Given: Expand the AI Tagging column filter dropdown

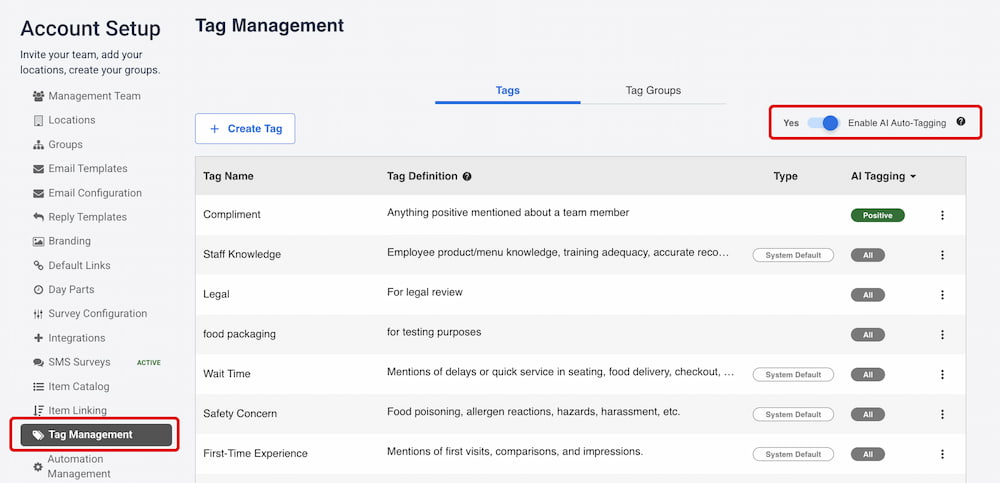Looking at the screenshot, I should (x=913, y=177).
